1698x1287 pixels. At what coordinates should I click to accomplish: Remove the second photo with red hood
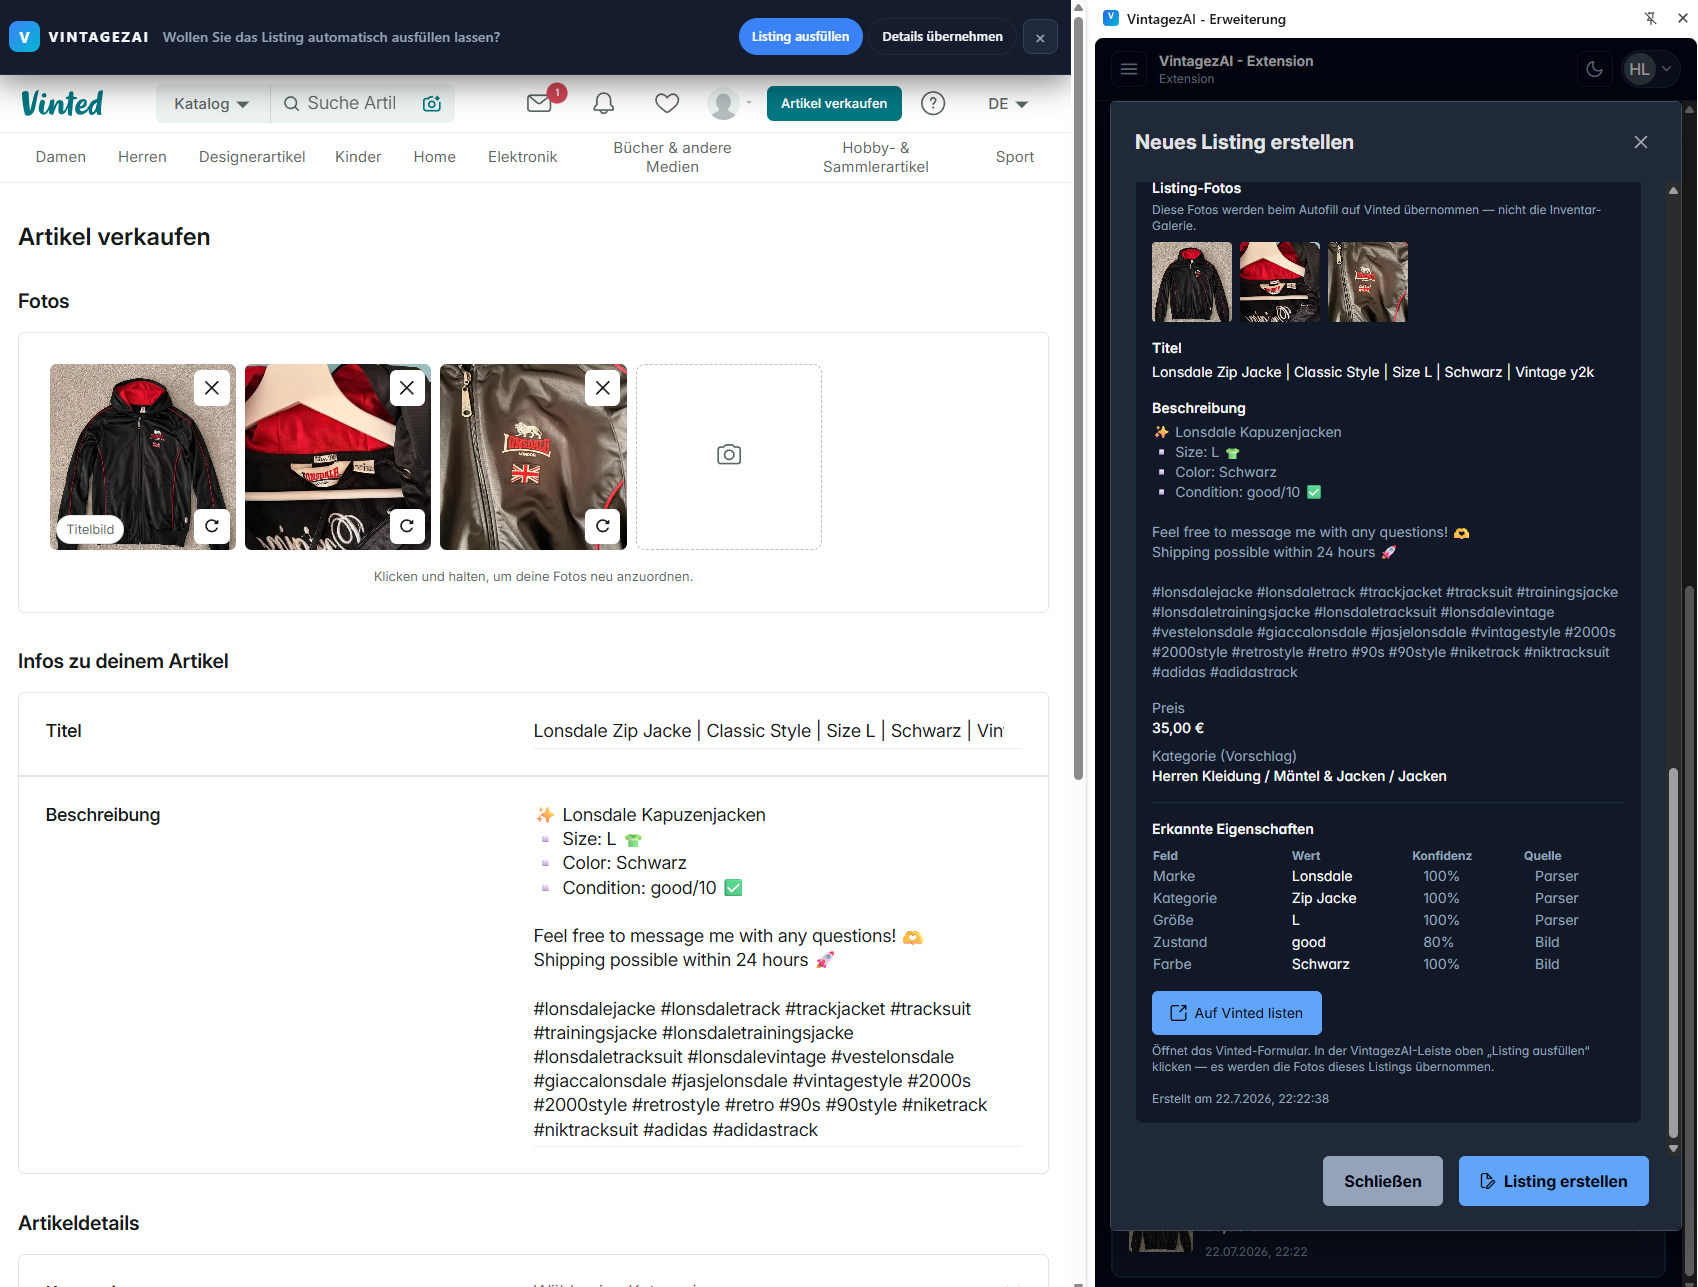coord(407,388)
